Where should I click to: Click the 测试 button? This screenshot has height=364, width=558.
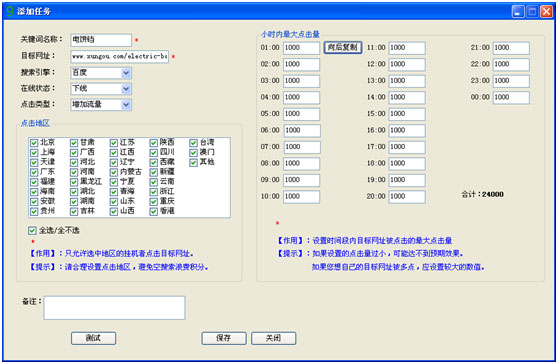[x=93, y=338]
